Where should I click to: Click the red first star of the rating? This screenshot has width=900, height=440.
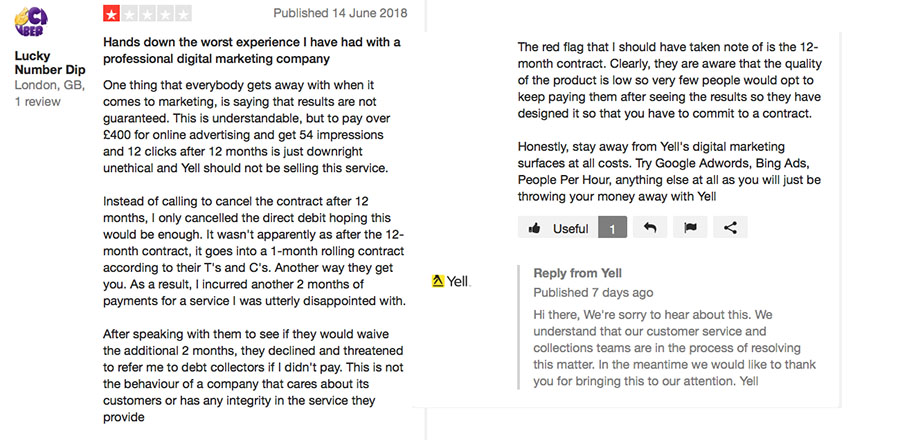(x=111, y=14)
